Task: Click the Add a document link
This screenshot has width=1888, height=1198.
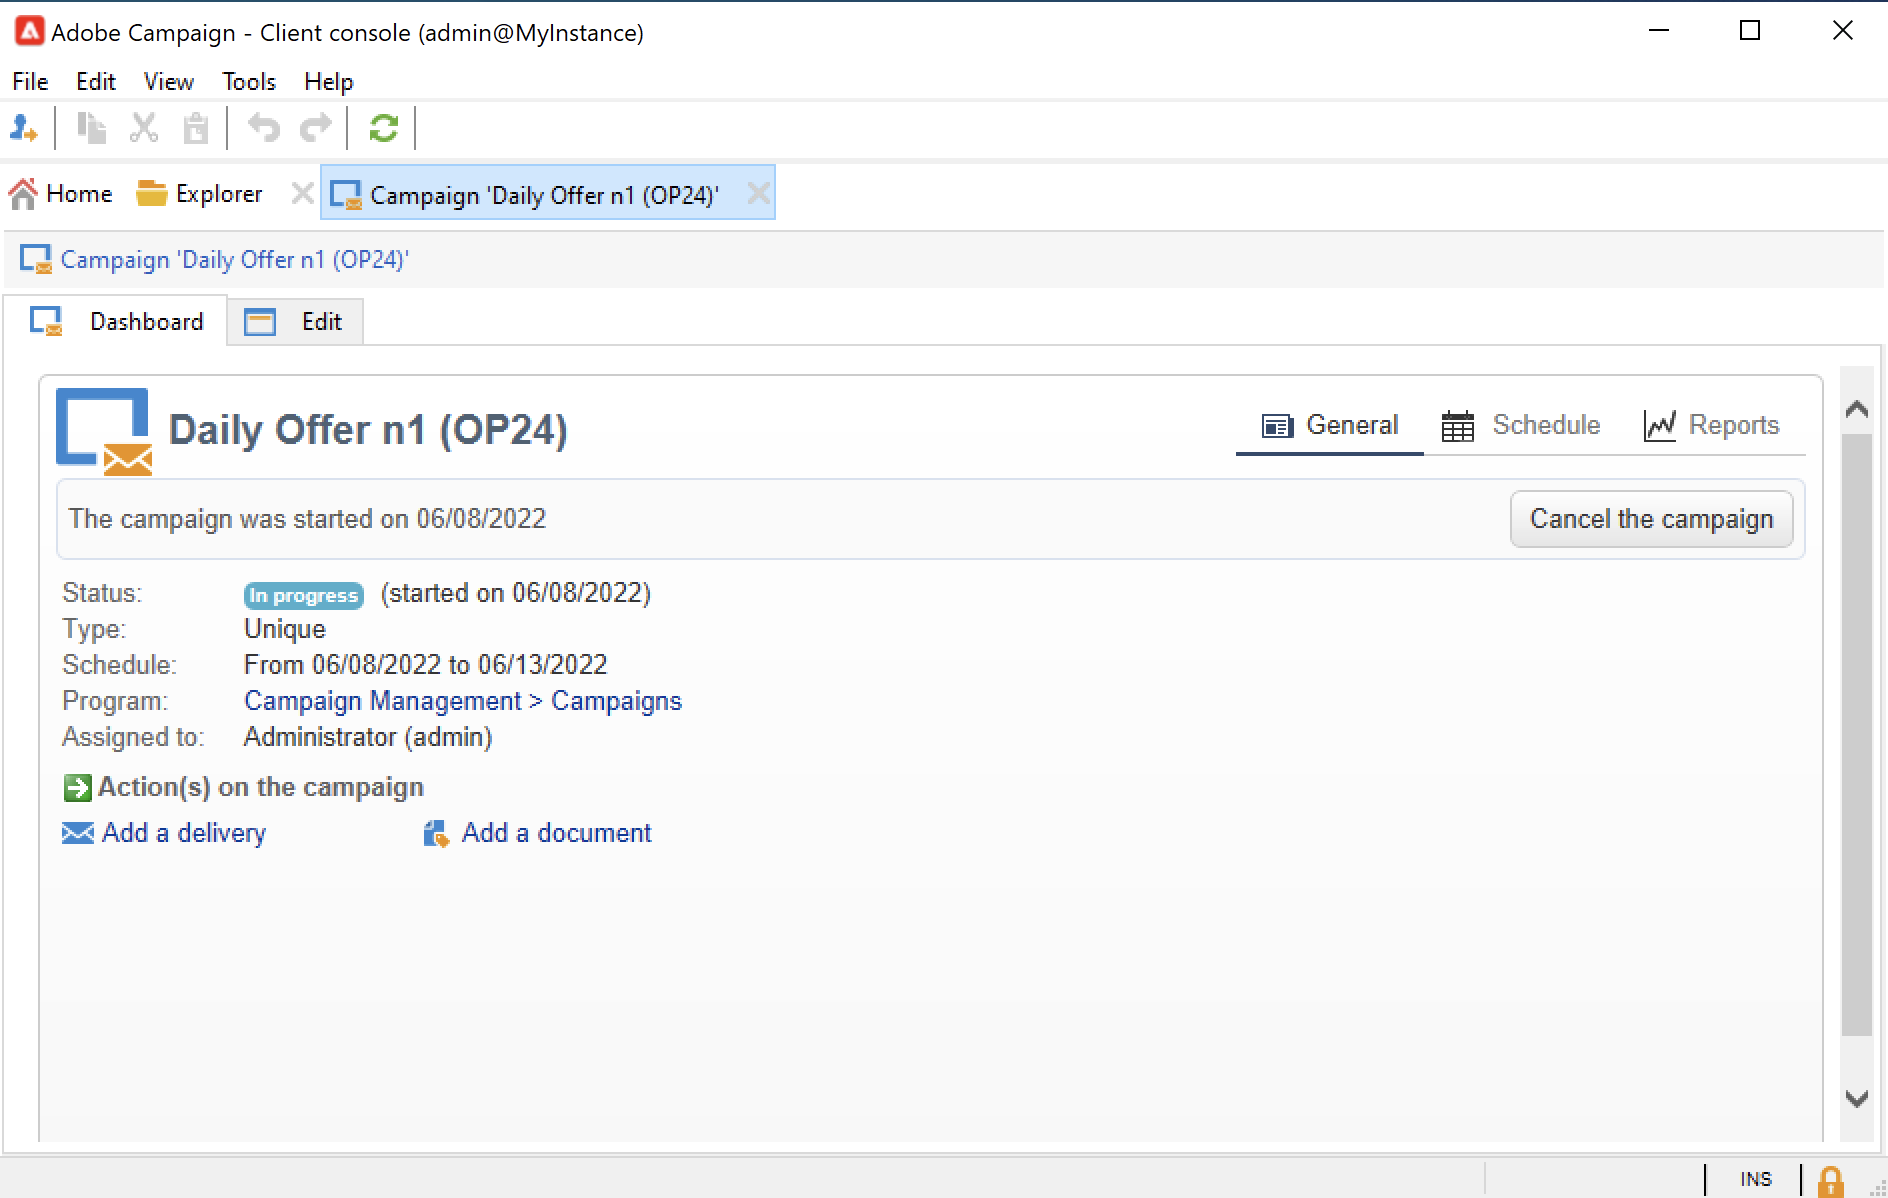Action: pos(556,833)
